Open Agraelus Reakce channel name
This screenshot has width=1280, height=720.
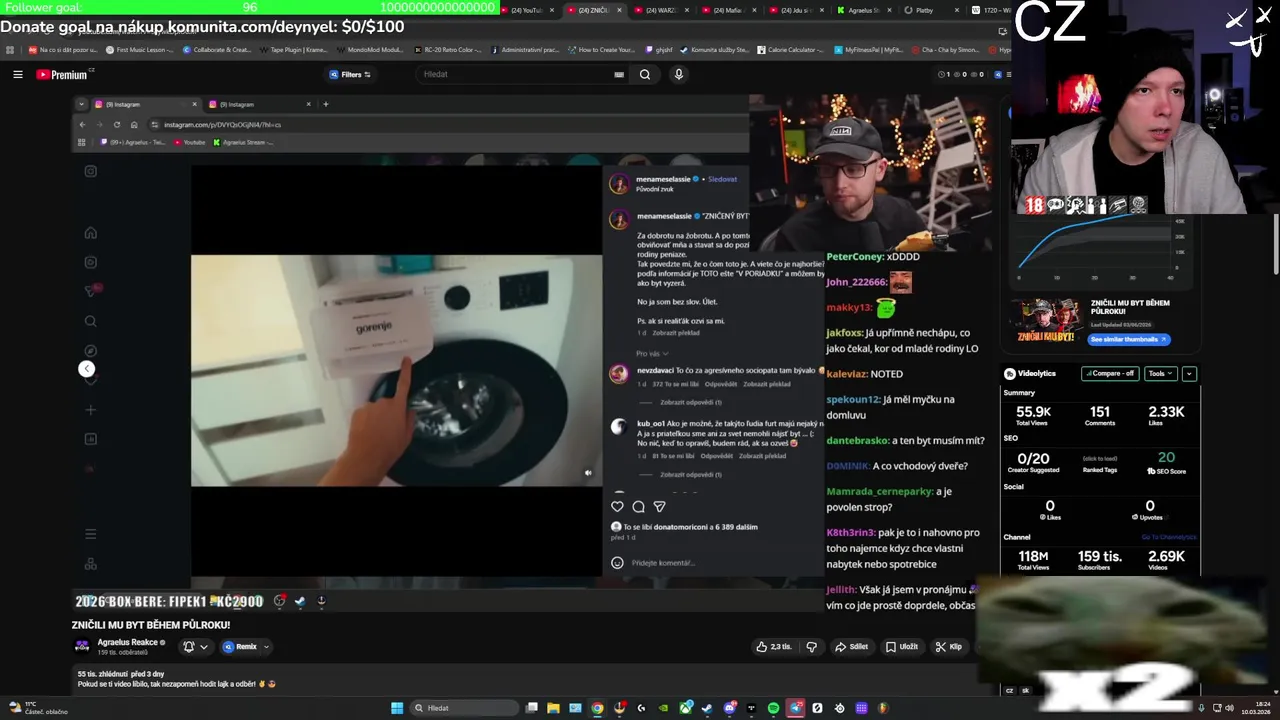pos(129,642)
